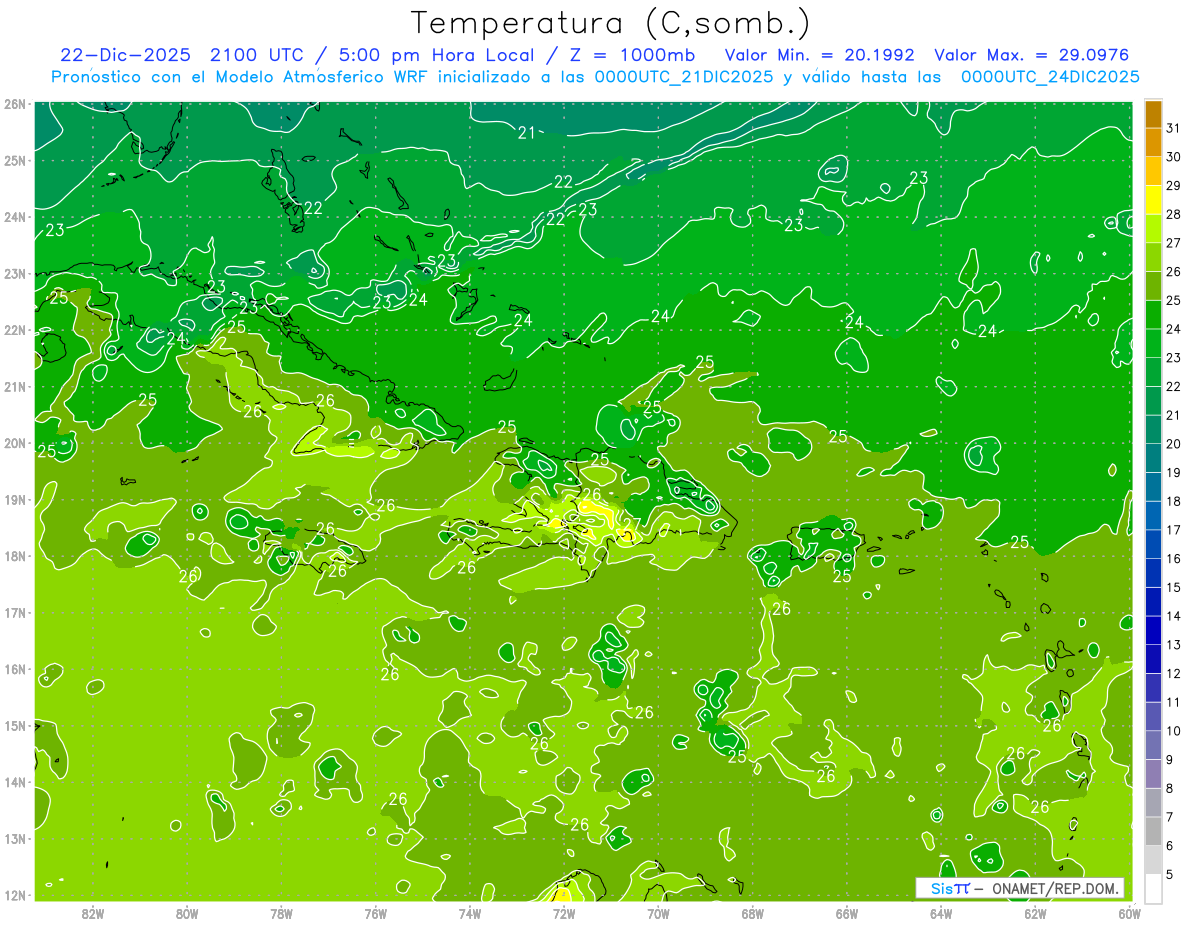Screen dimensions: 1200x927
Task: Click the '15N' latitude axis label
Action: 16,726
